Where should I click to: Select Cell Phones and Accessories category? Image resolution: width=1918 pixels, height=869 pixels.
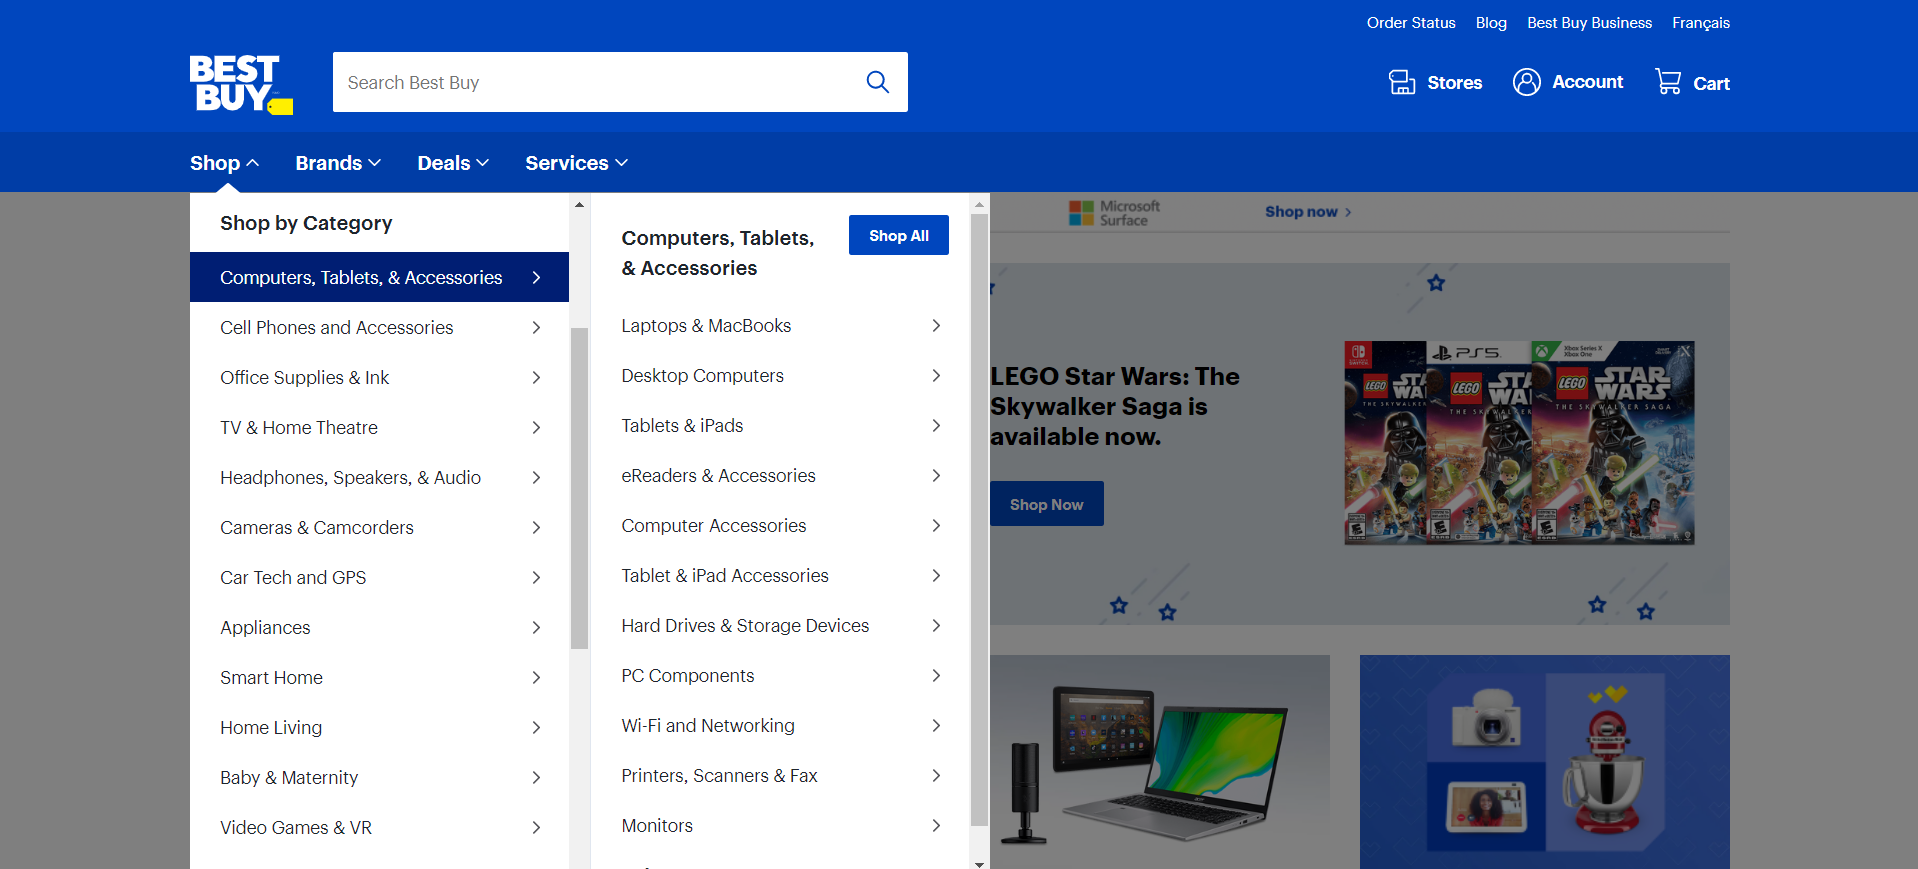tap(337, 328)
